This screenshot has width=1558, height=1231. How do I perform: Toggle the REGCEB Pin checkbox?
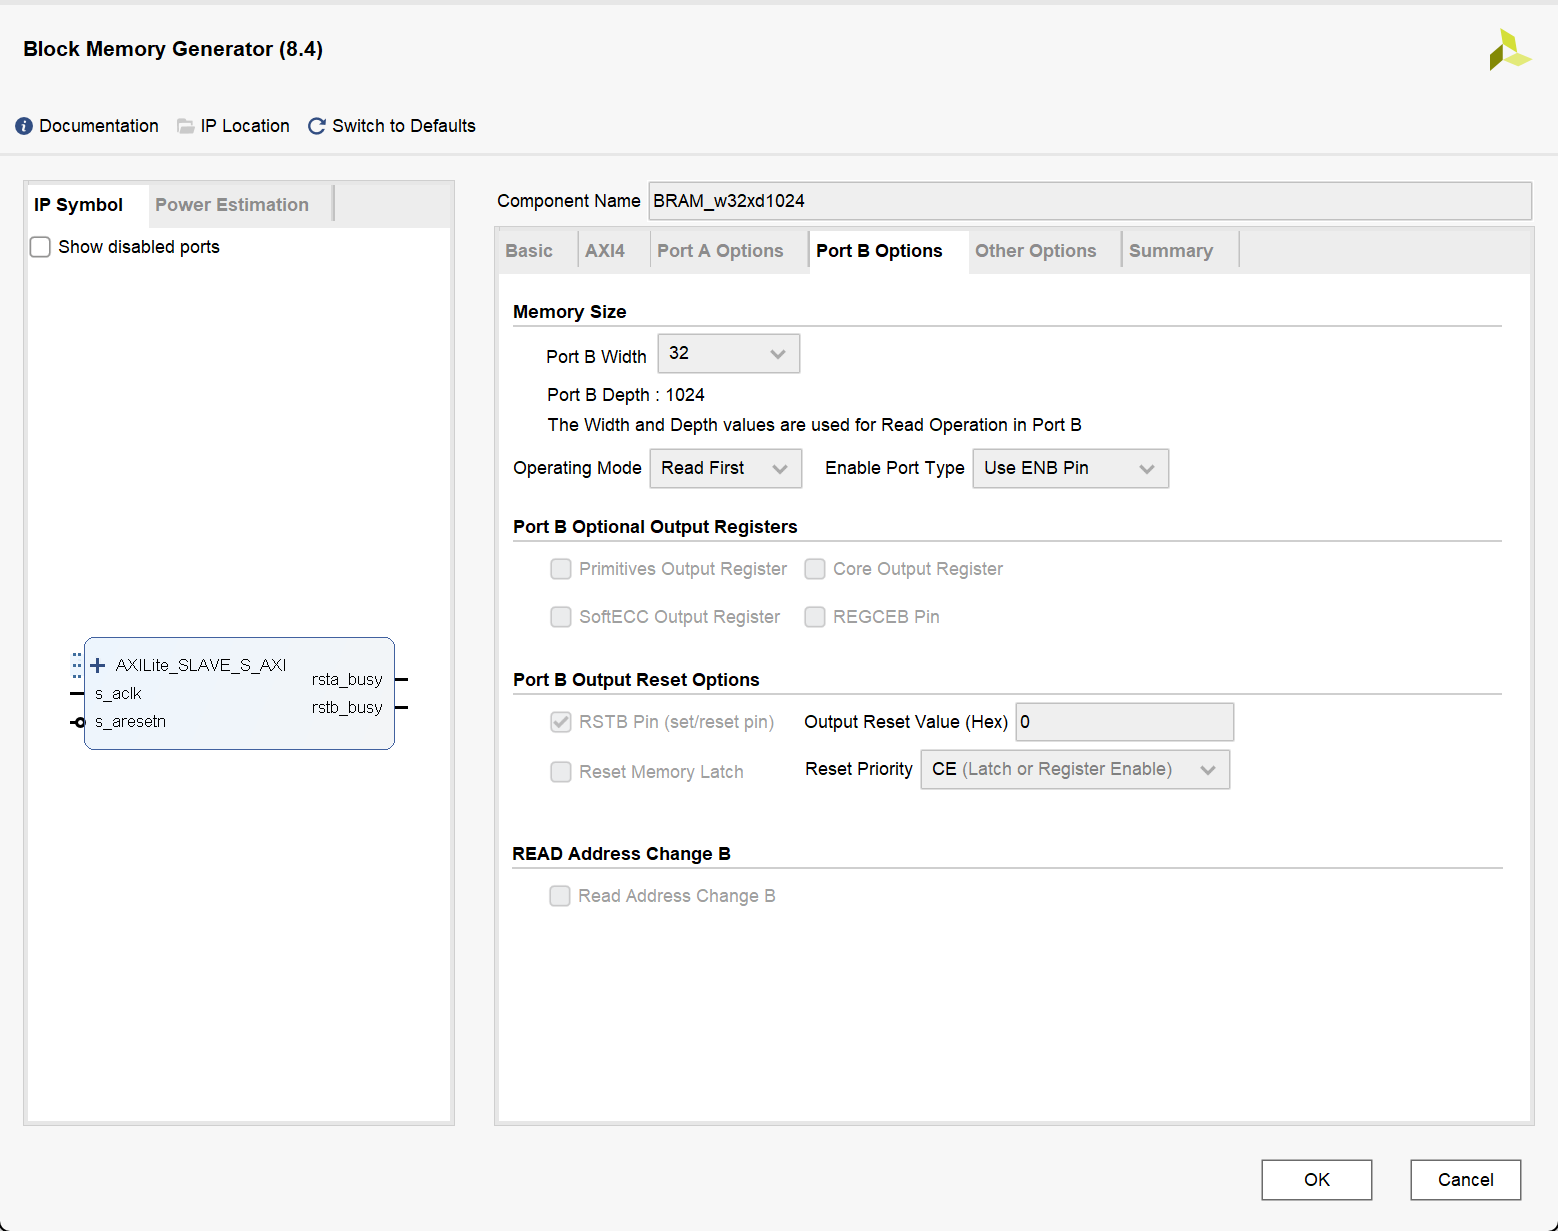click(x=815, y=617)
